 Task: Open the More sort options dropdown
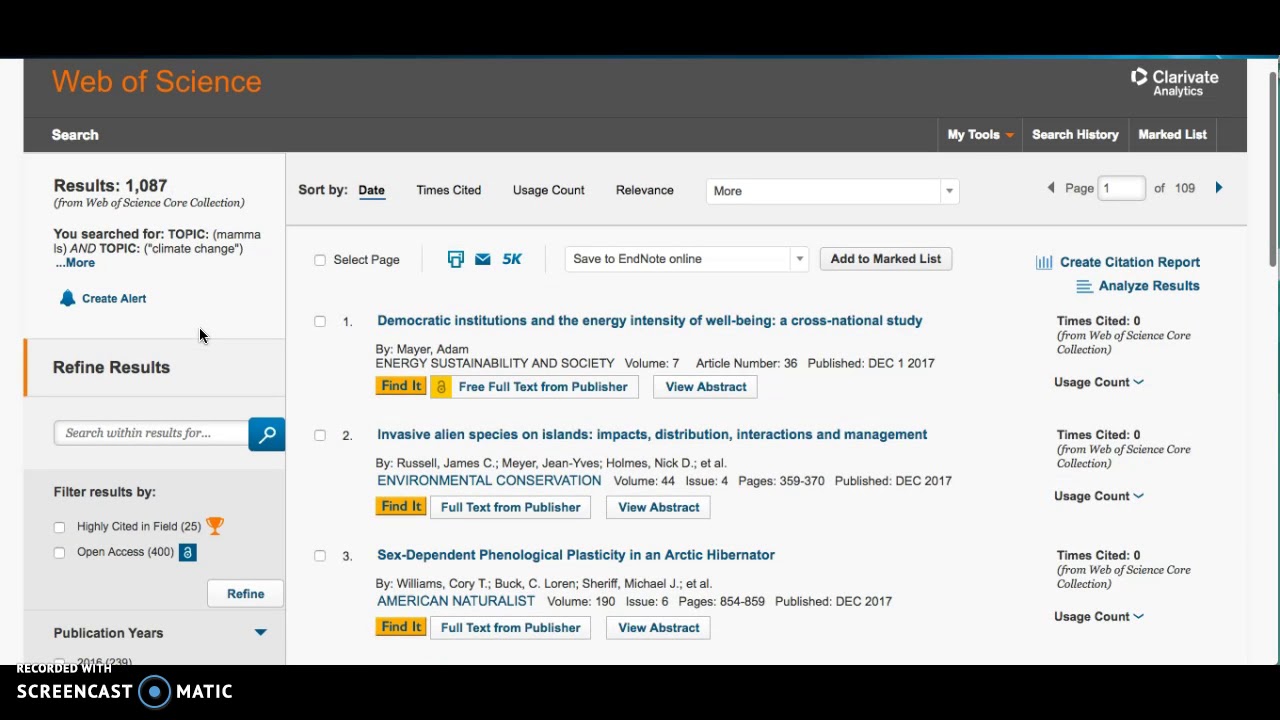click(x=832, y=191)
